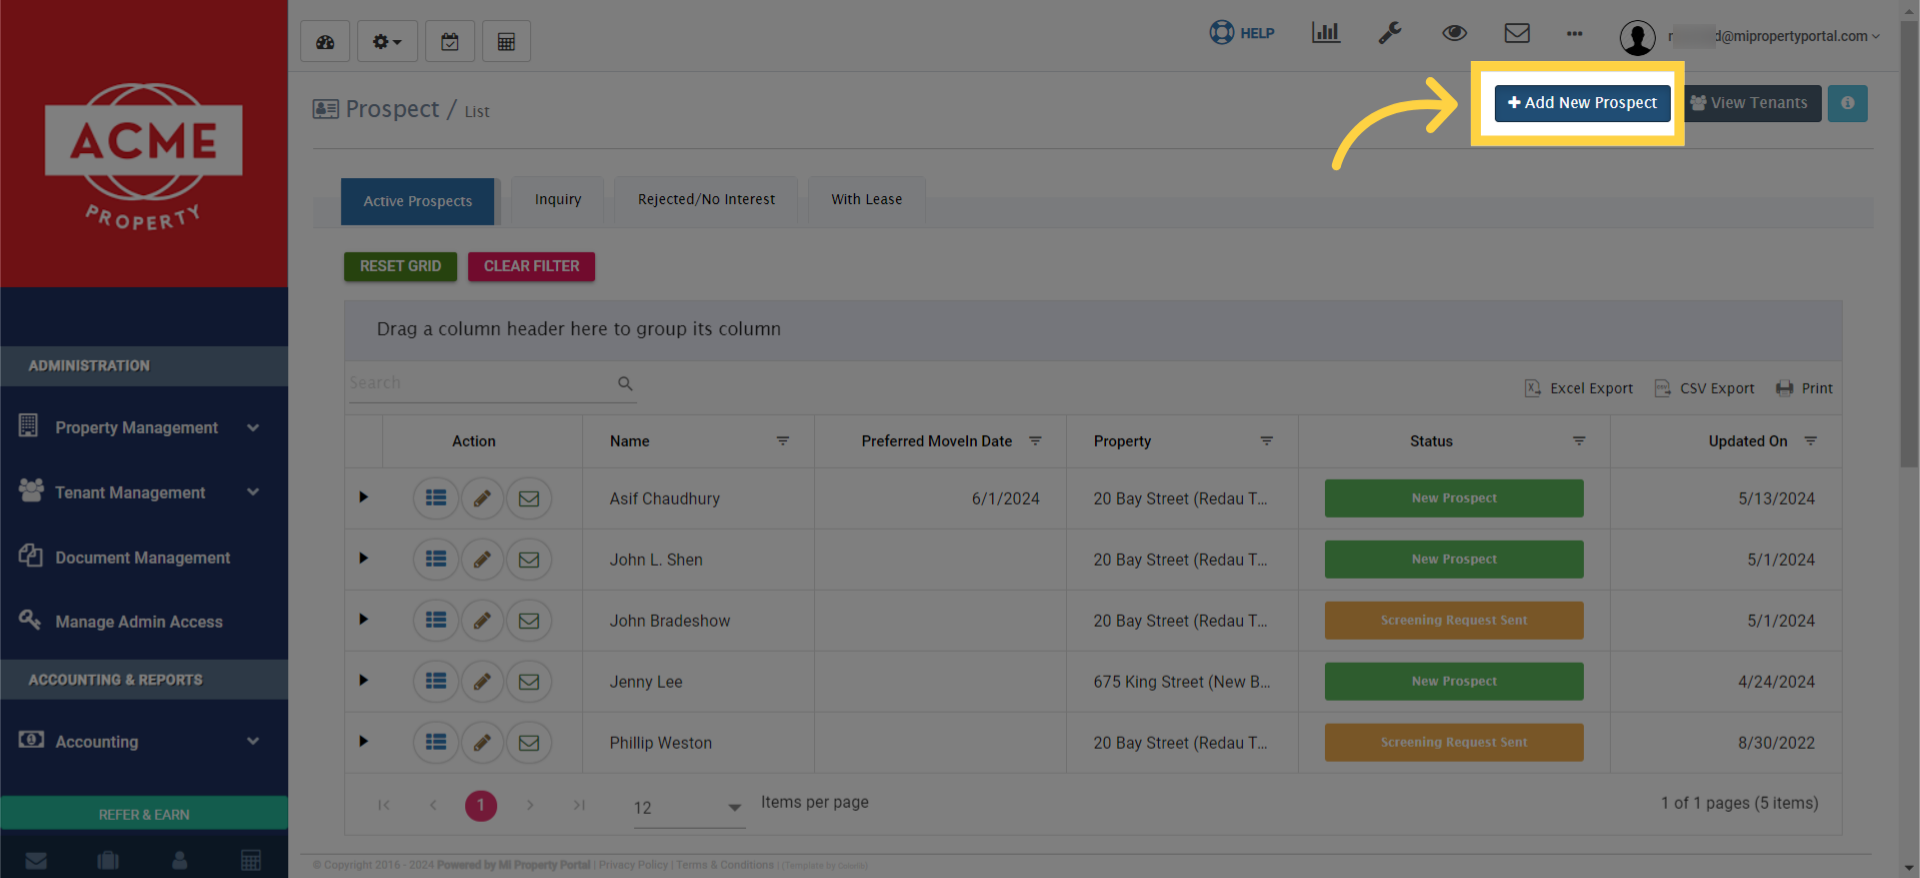Image resolution: width=1920 pixels, height=878 pixels.
Task: Open the Updated On column filter
Action: point(1810,441)
